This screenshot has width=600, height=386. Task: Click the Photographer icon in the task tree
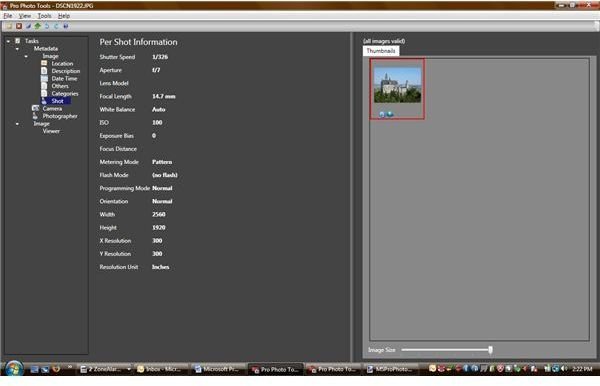[35, 116]
